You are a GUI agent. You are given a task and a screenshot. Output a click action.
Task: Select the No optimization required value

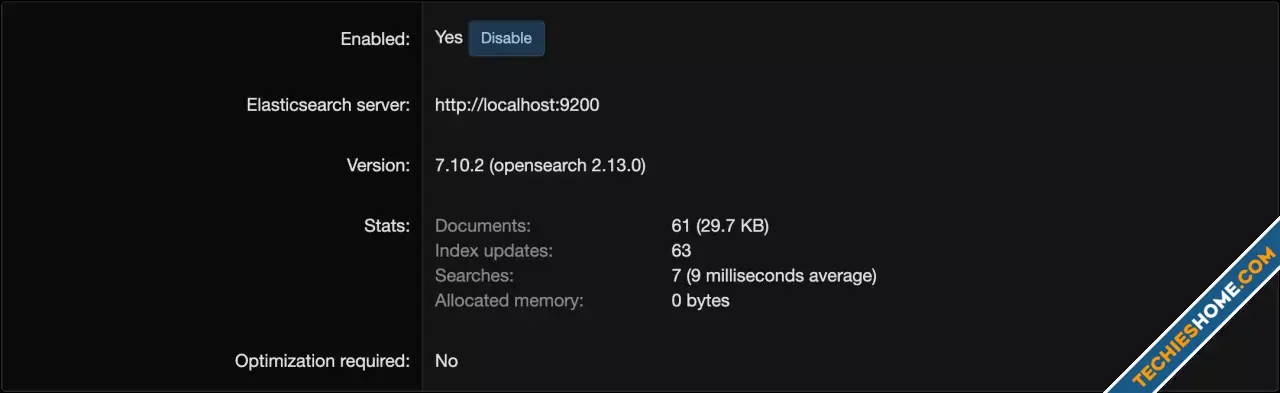(446, 361)
